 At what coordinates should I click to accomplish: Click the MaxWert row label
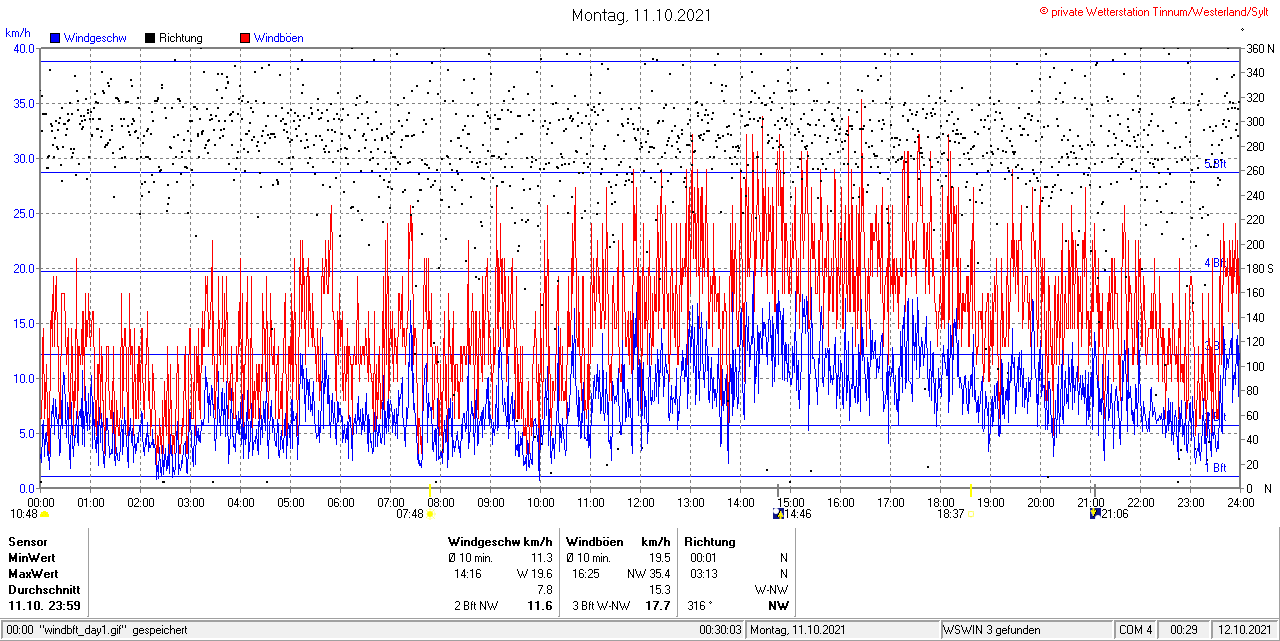pyautogui.click(x=33, y=574)
